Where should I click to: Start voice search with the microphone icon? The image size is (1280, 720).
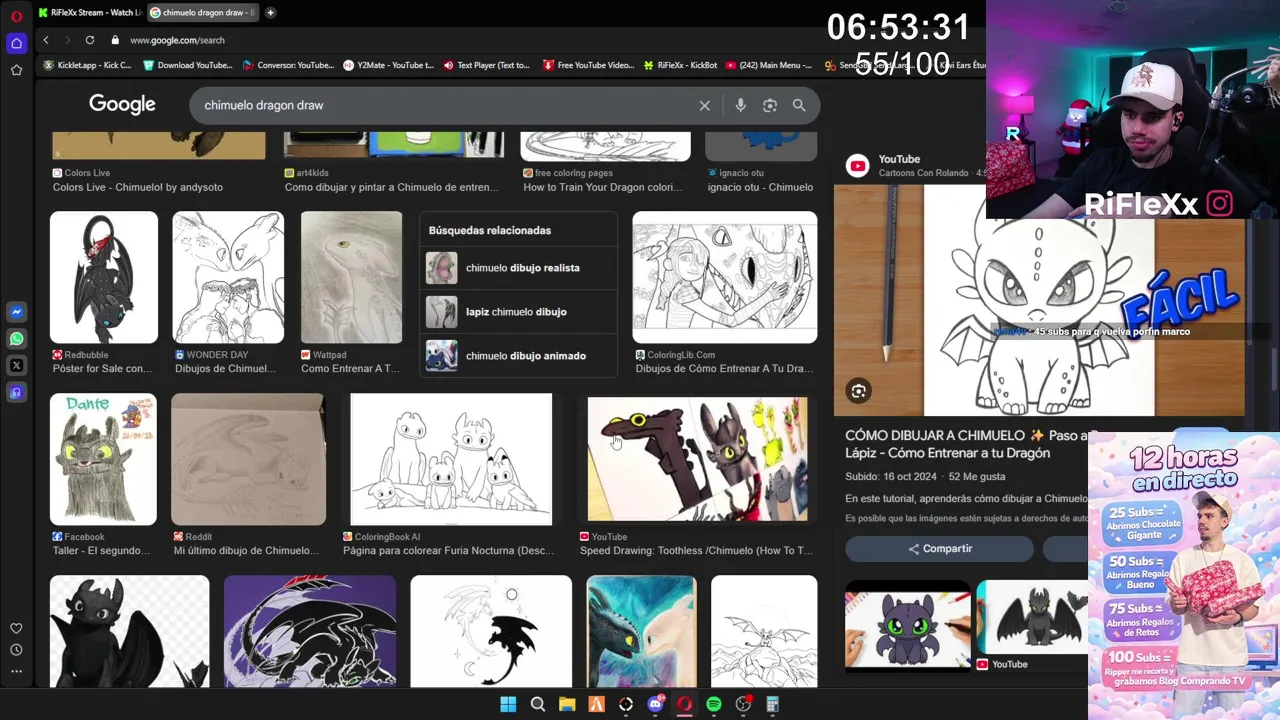pos(740,105)
